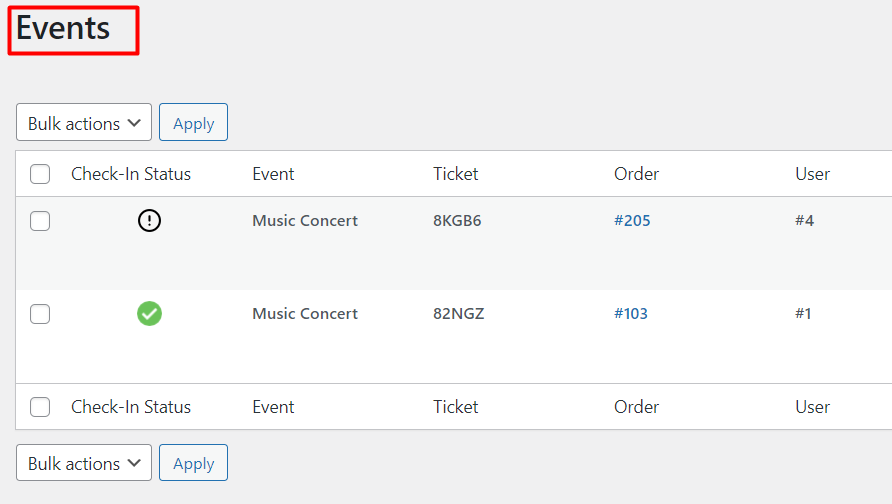This screenshot has height=504, width=892.
Task: Tick the checkbox for ticket 8KGB6
Action: [x=40, y=221]
